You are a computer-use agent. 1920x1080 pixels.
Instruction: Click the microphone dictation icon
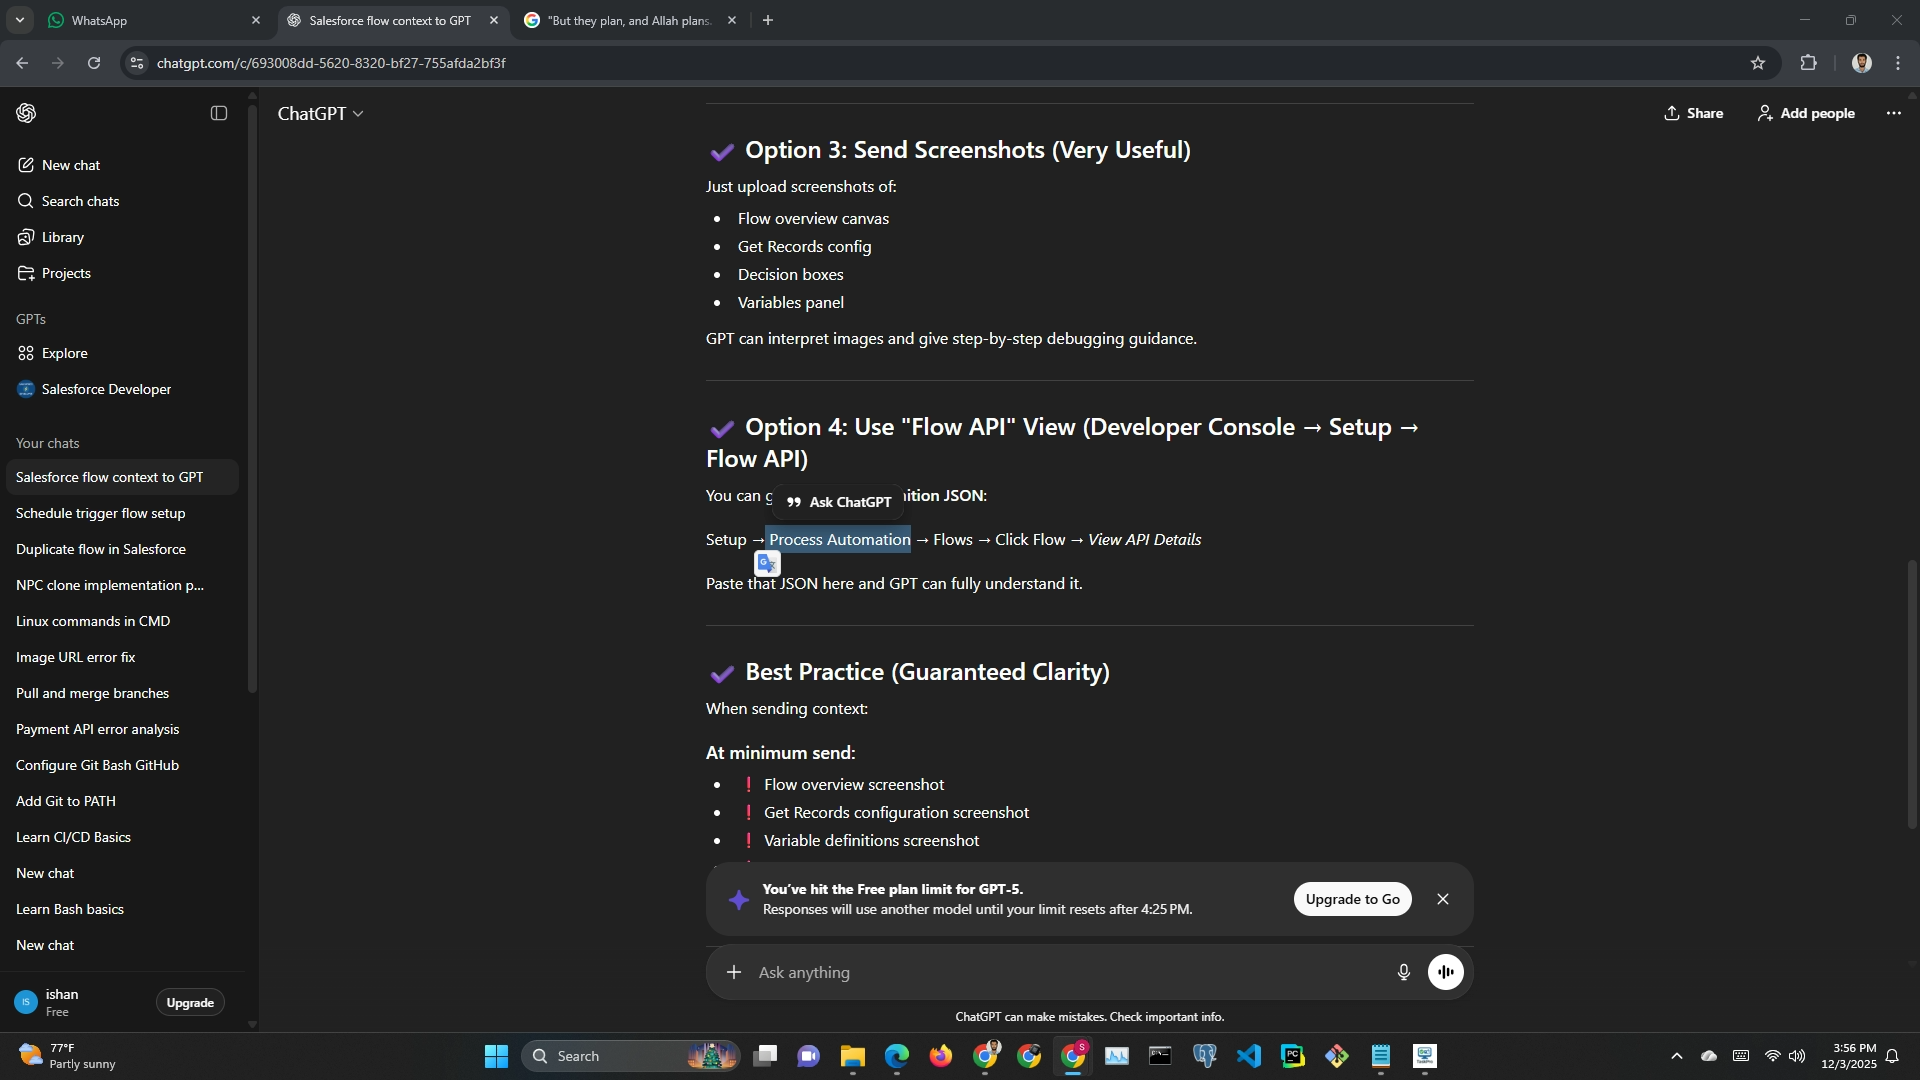(1403, 972)
